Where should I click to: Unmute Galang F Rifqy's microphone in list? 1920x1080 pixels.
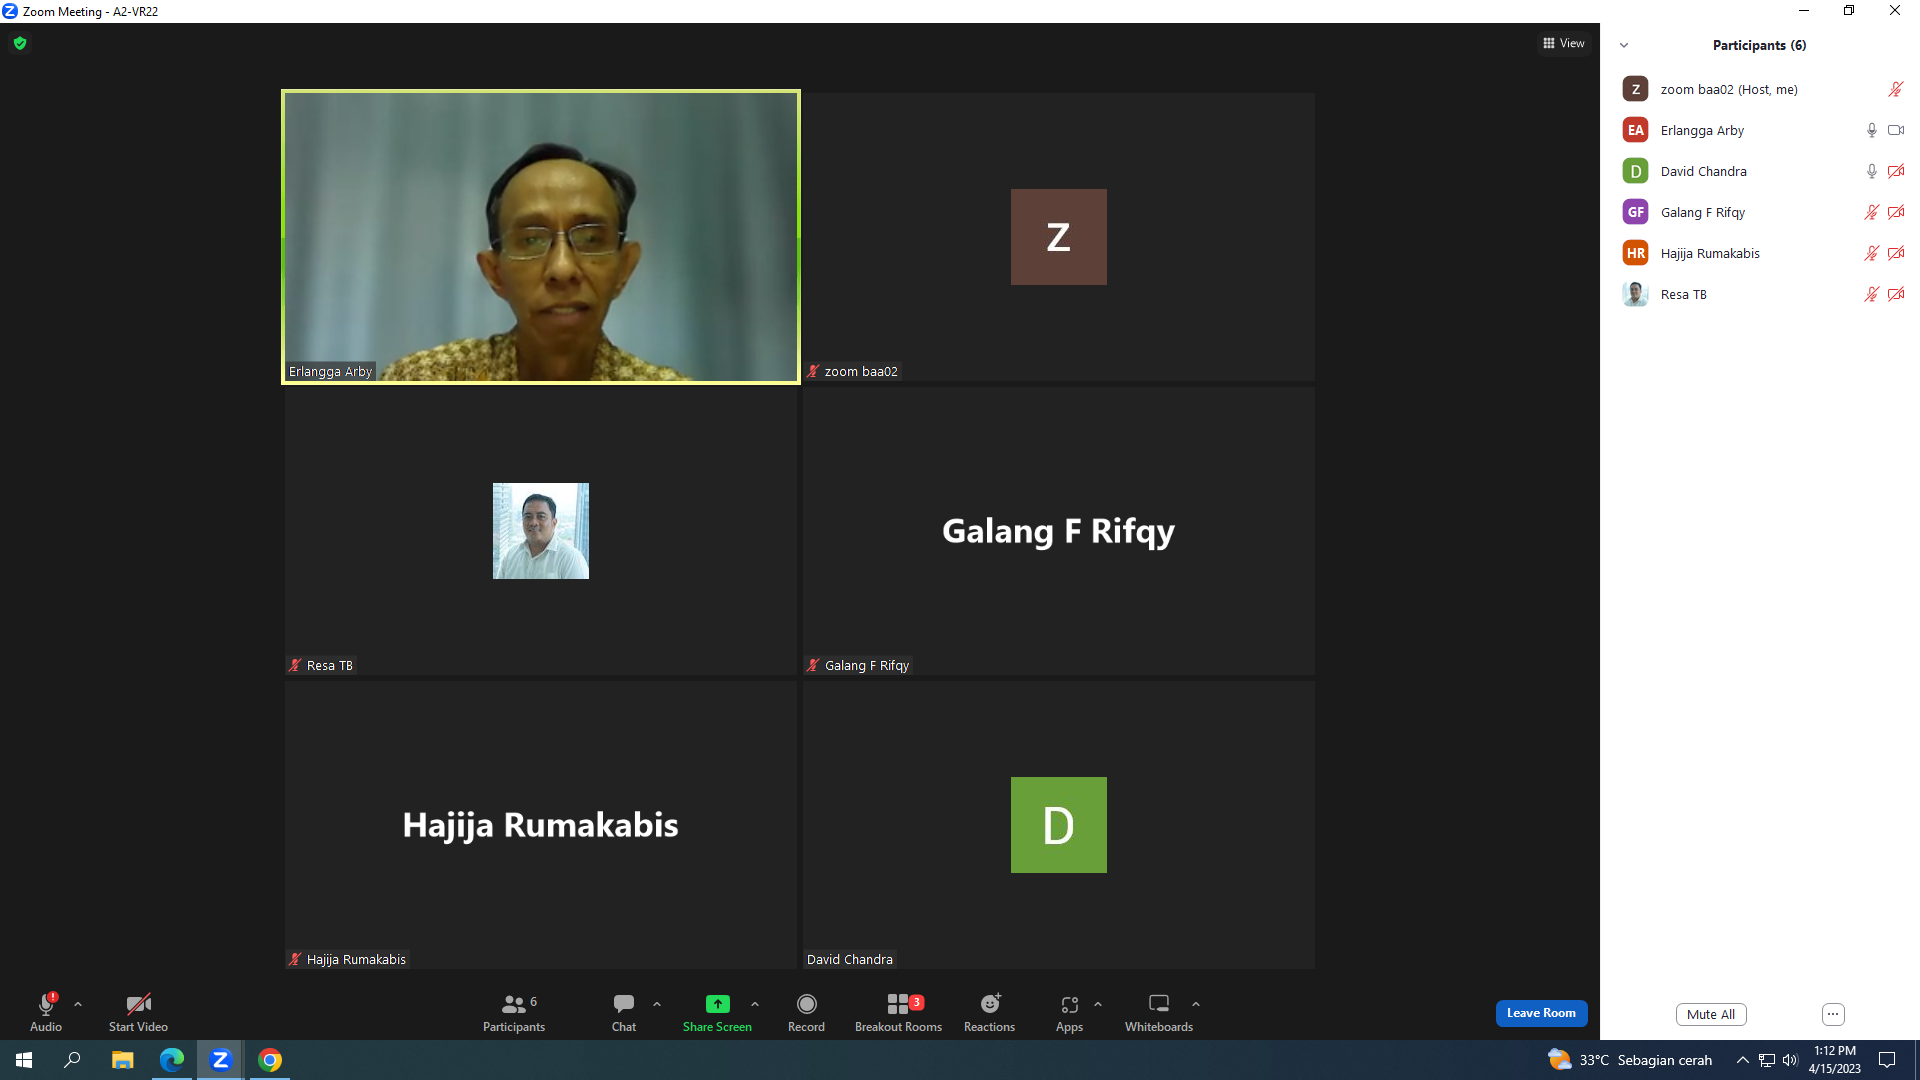[1872, 212]
